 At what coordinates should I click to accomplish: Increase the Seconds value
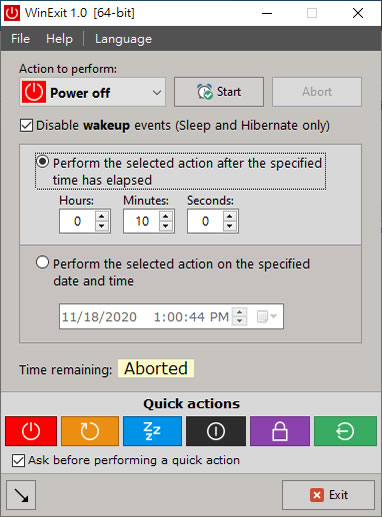[230, 216]
